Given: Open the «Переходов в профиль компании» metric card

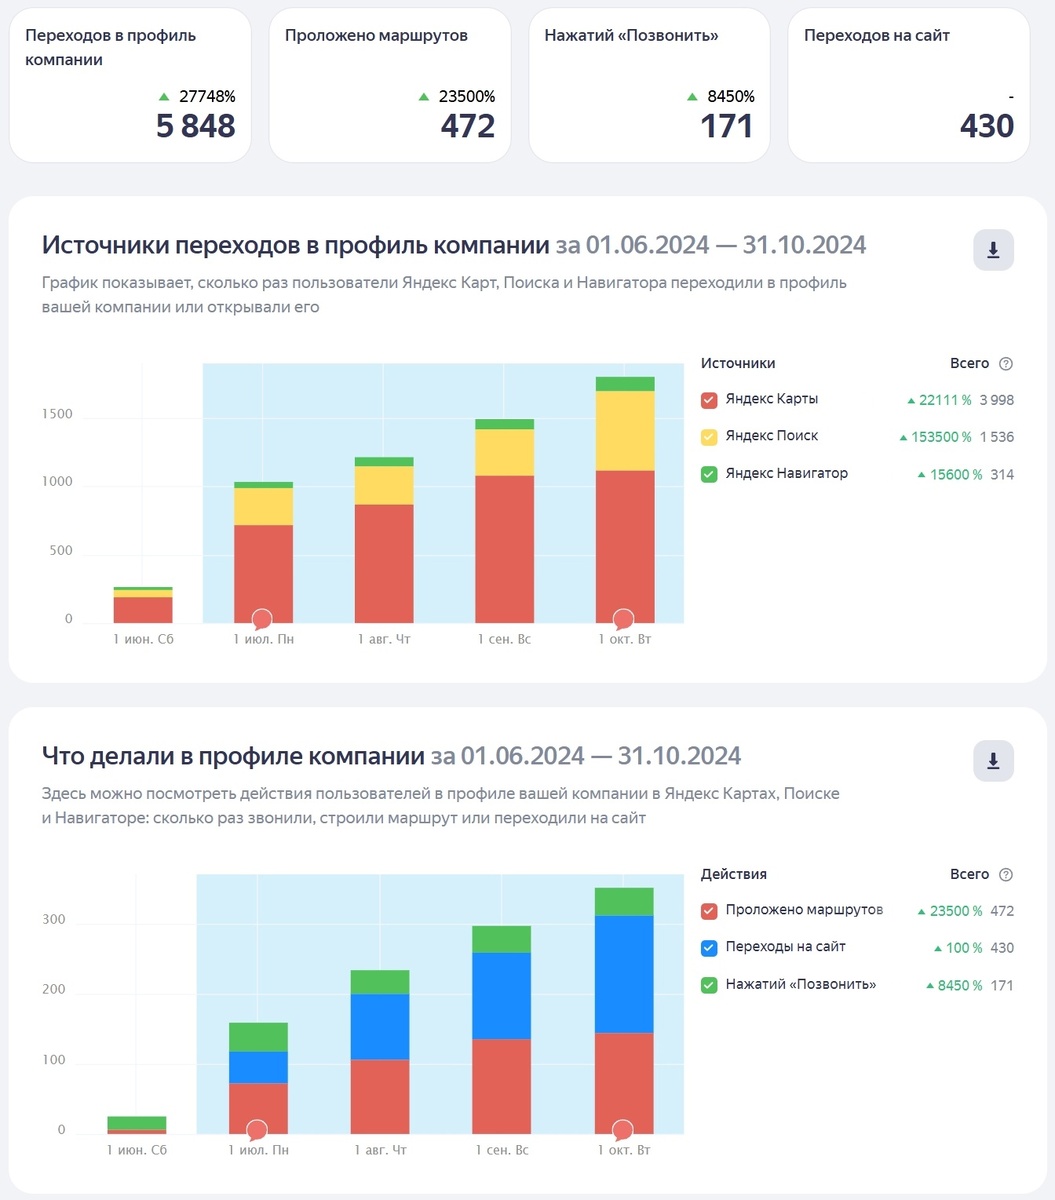Looking at the screenshot, I should pos(130,85).
